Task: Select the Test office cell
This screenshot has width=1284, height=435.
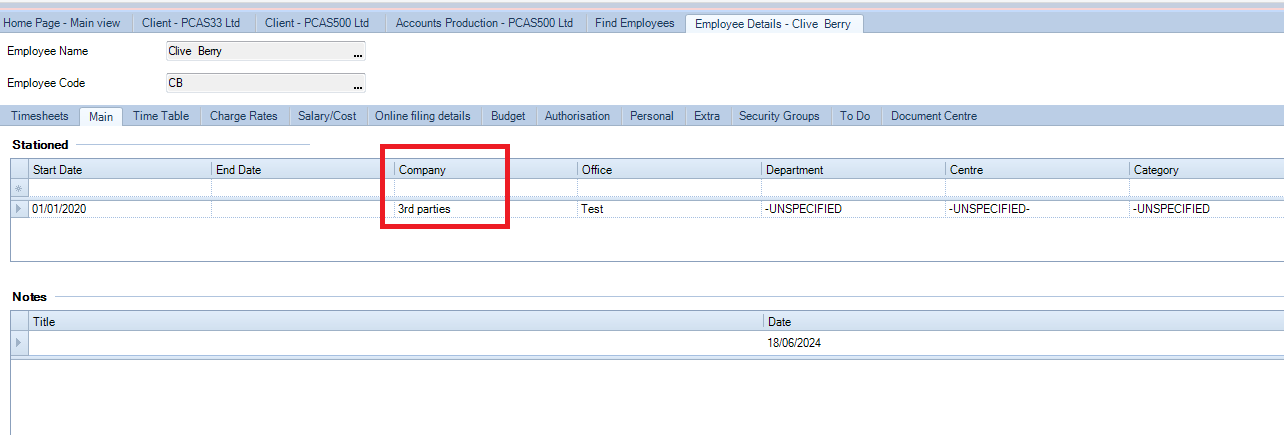Action: pos(670,209)
